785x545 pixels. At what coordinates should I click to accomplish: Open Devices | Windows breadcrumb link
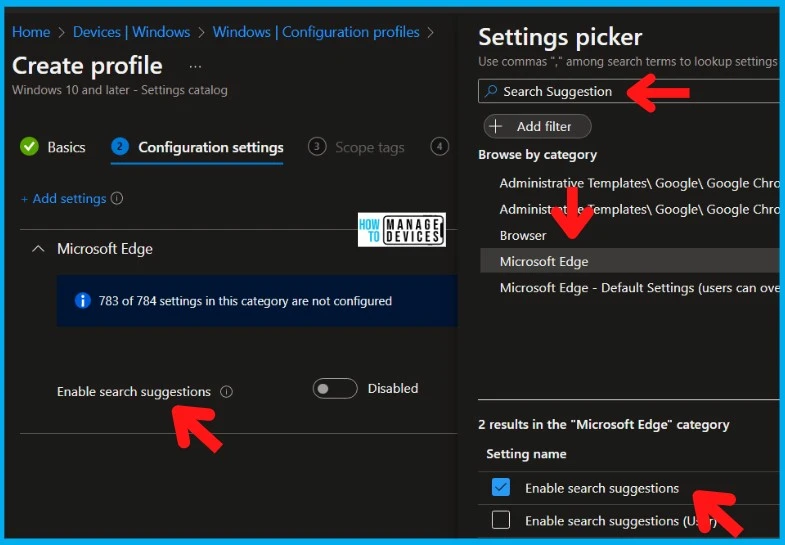coord(131,32)
